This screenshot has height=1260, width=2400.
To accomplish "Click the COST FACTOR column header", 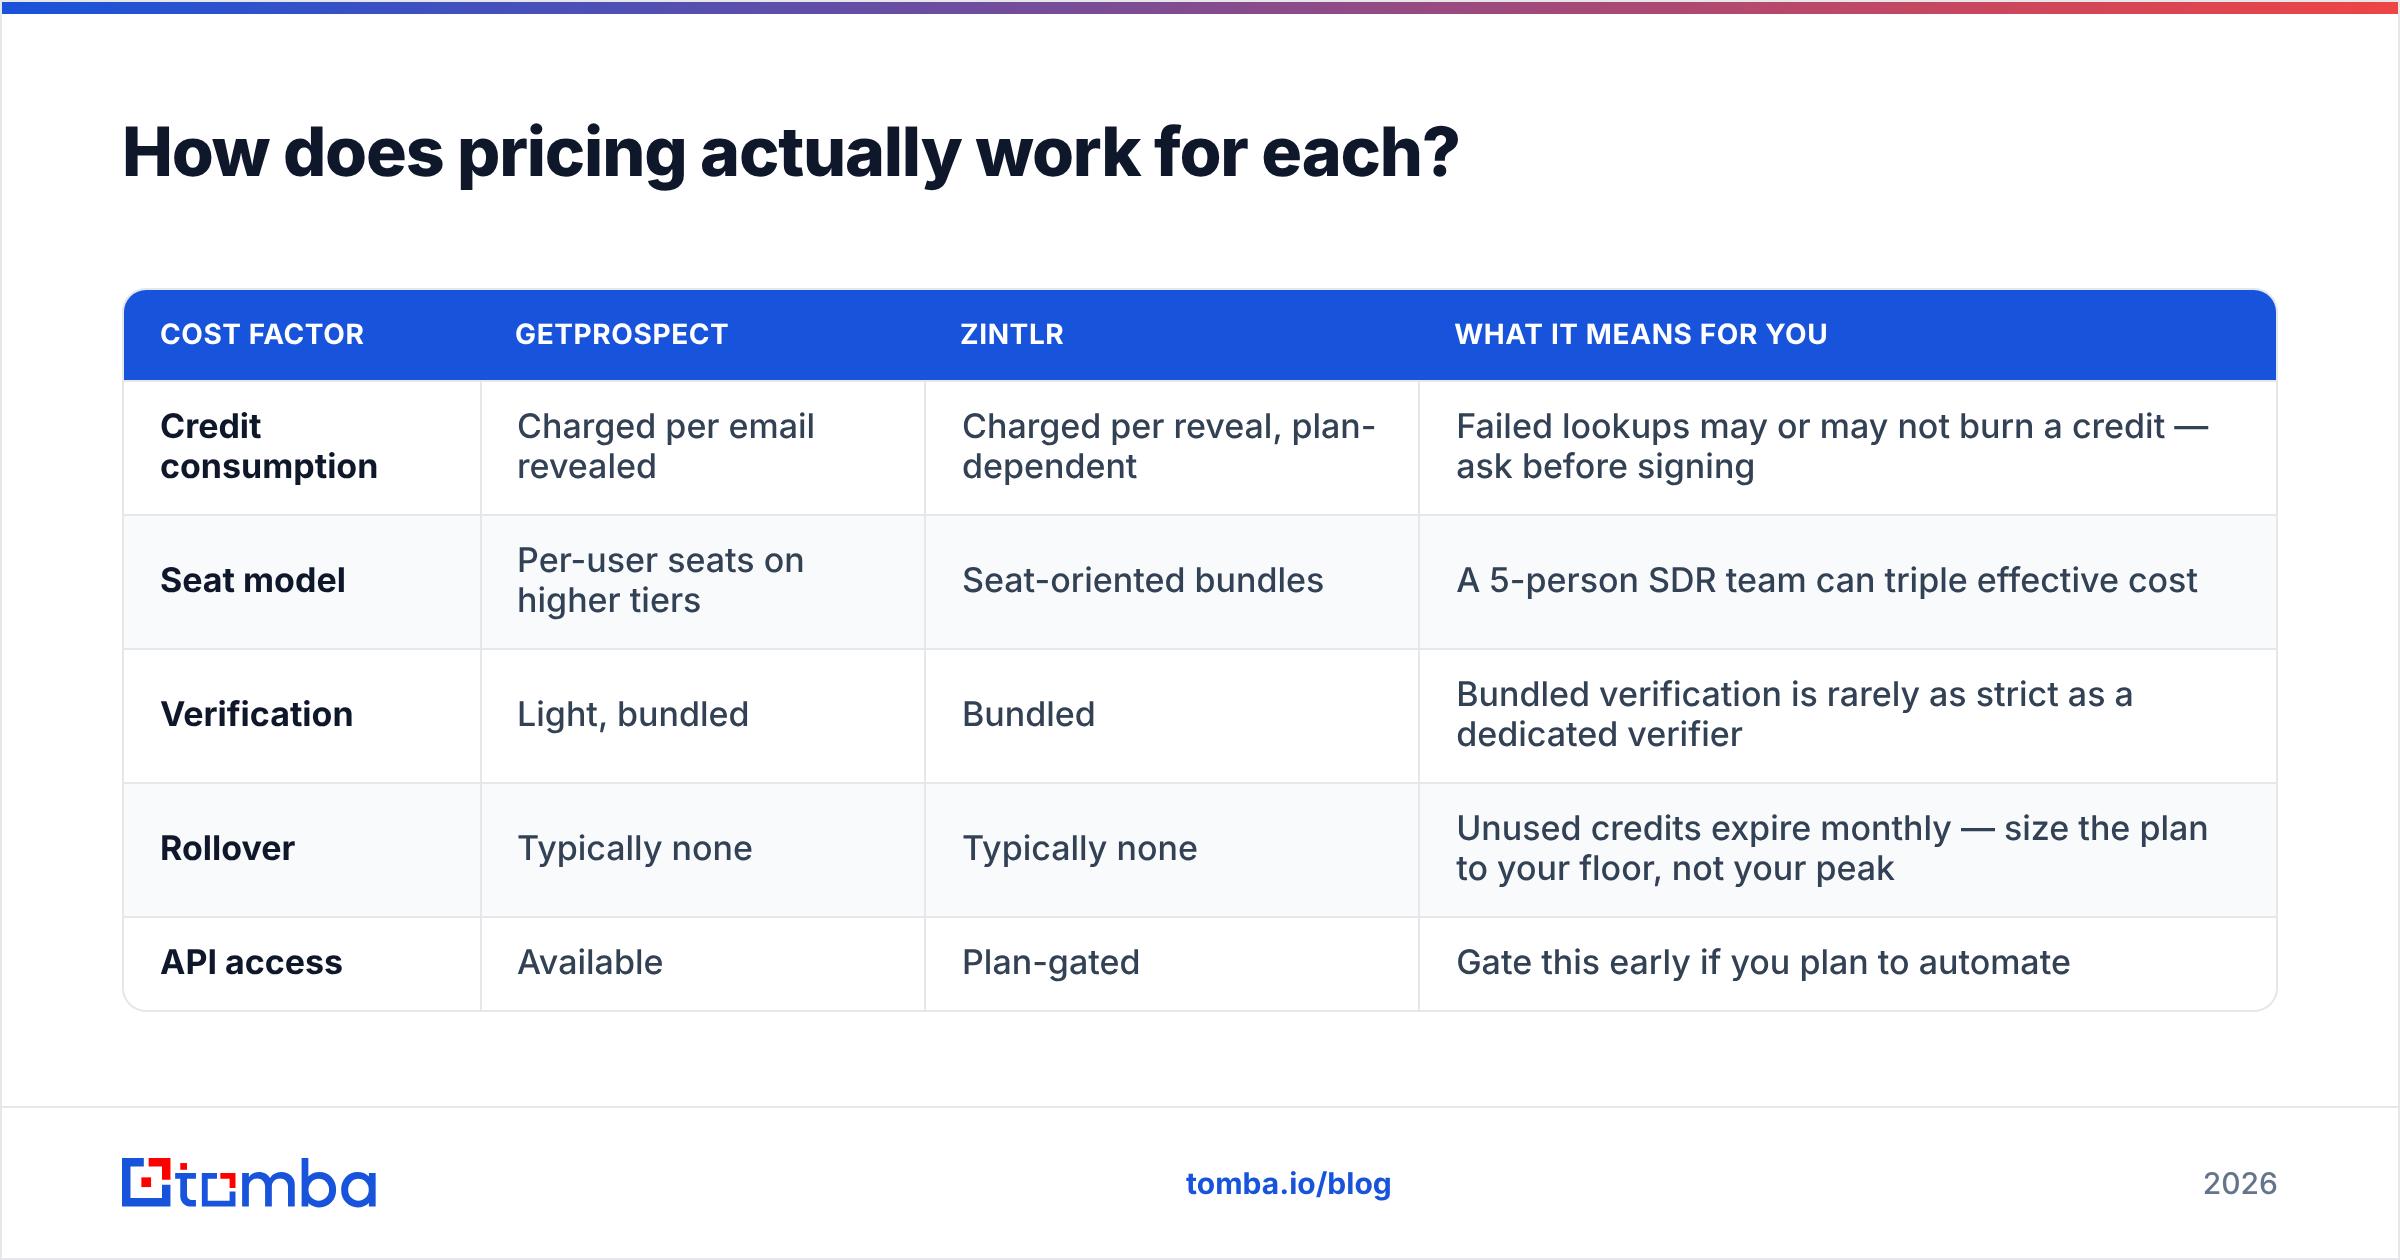I will 262,334.
